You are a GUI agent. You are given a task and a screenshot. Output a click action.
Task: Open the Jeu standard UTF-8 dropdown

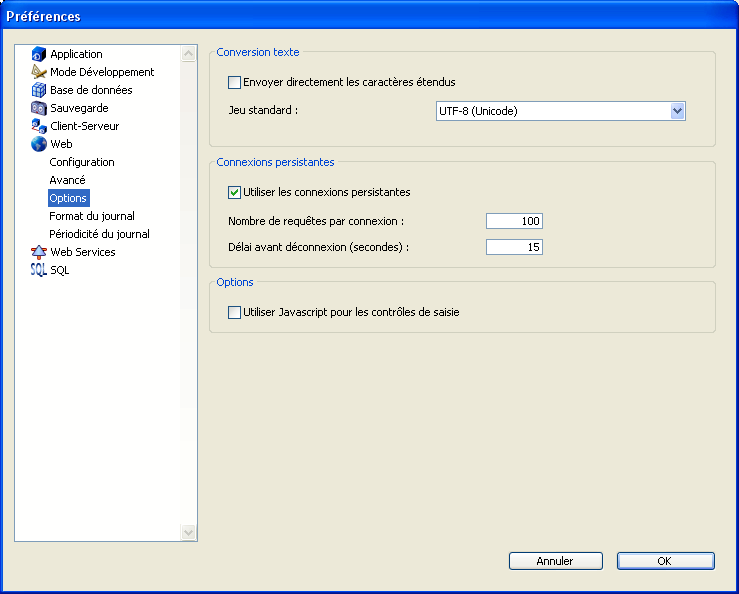pyautogui.click(x=677, y=111)
